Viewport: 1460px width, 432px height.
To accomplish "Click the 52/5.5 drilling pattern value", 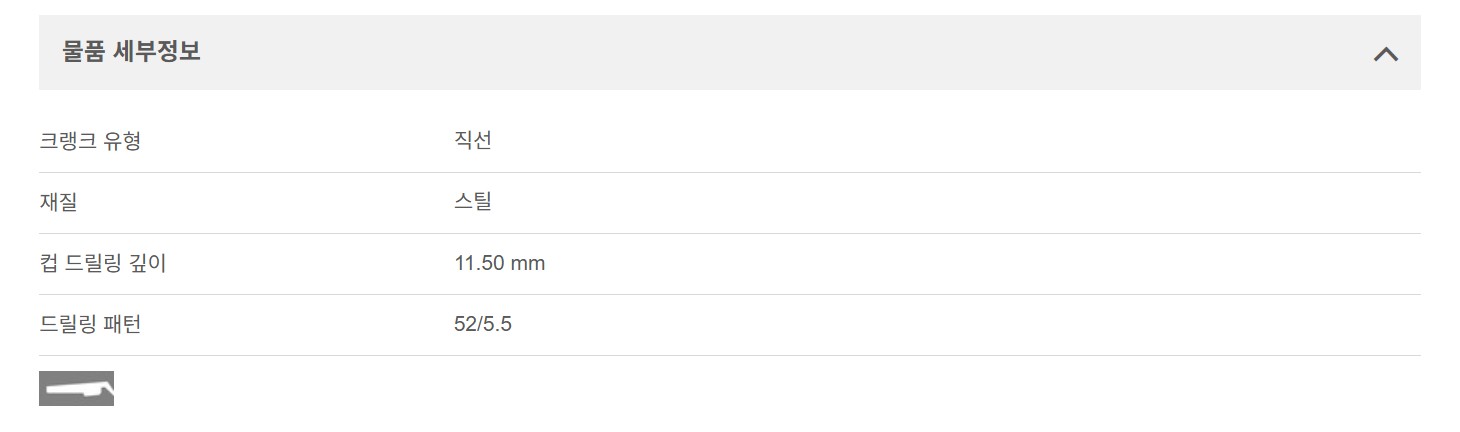I will [x=482, y=325].
